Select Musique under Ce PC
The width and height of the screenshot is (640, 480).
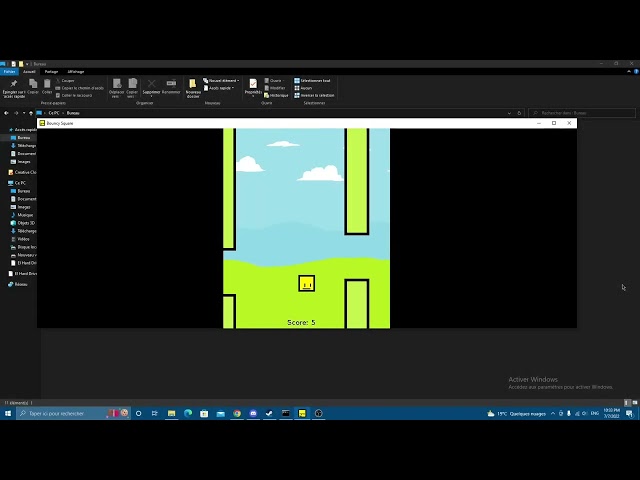[22, 215]
